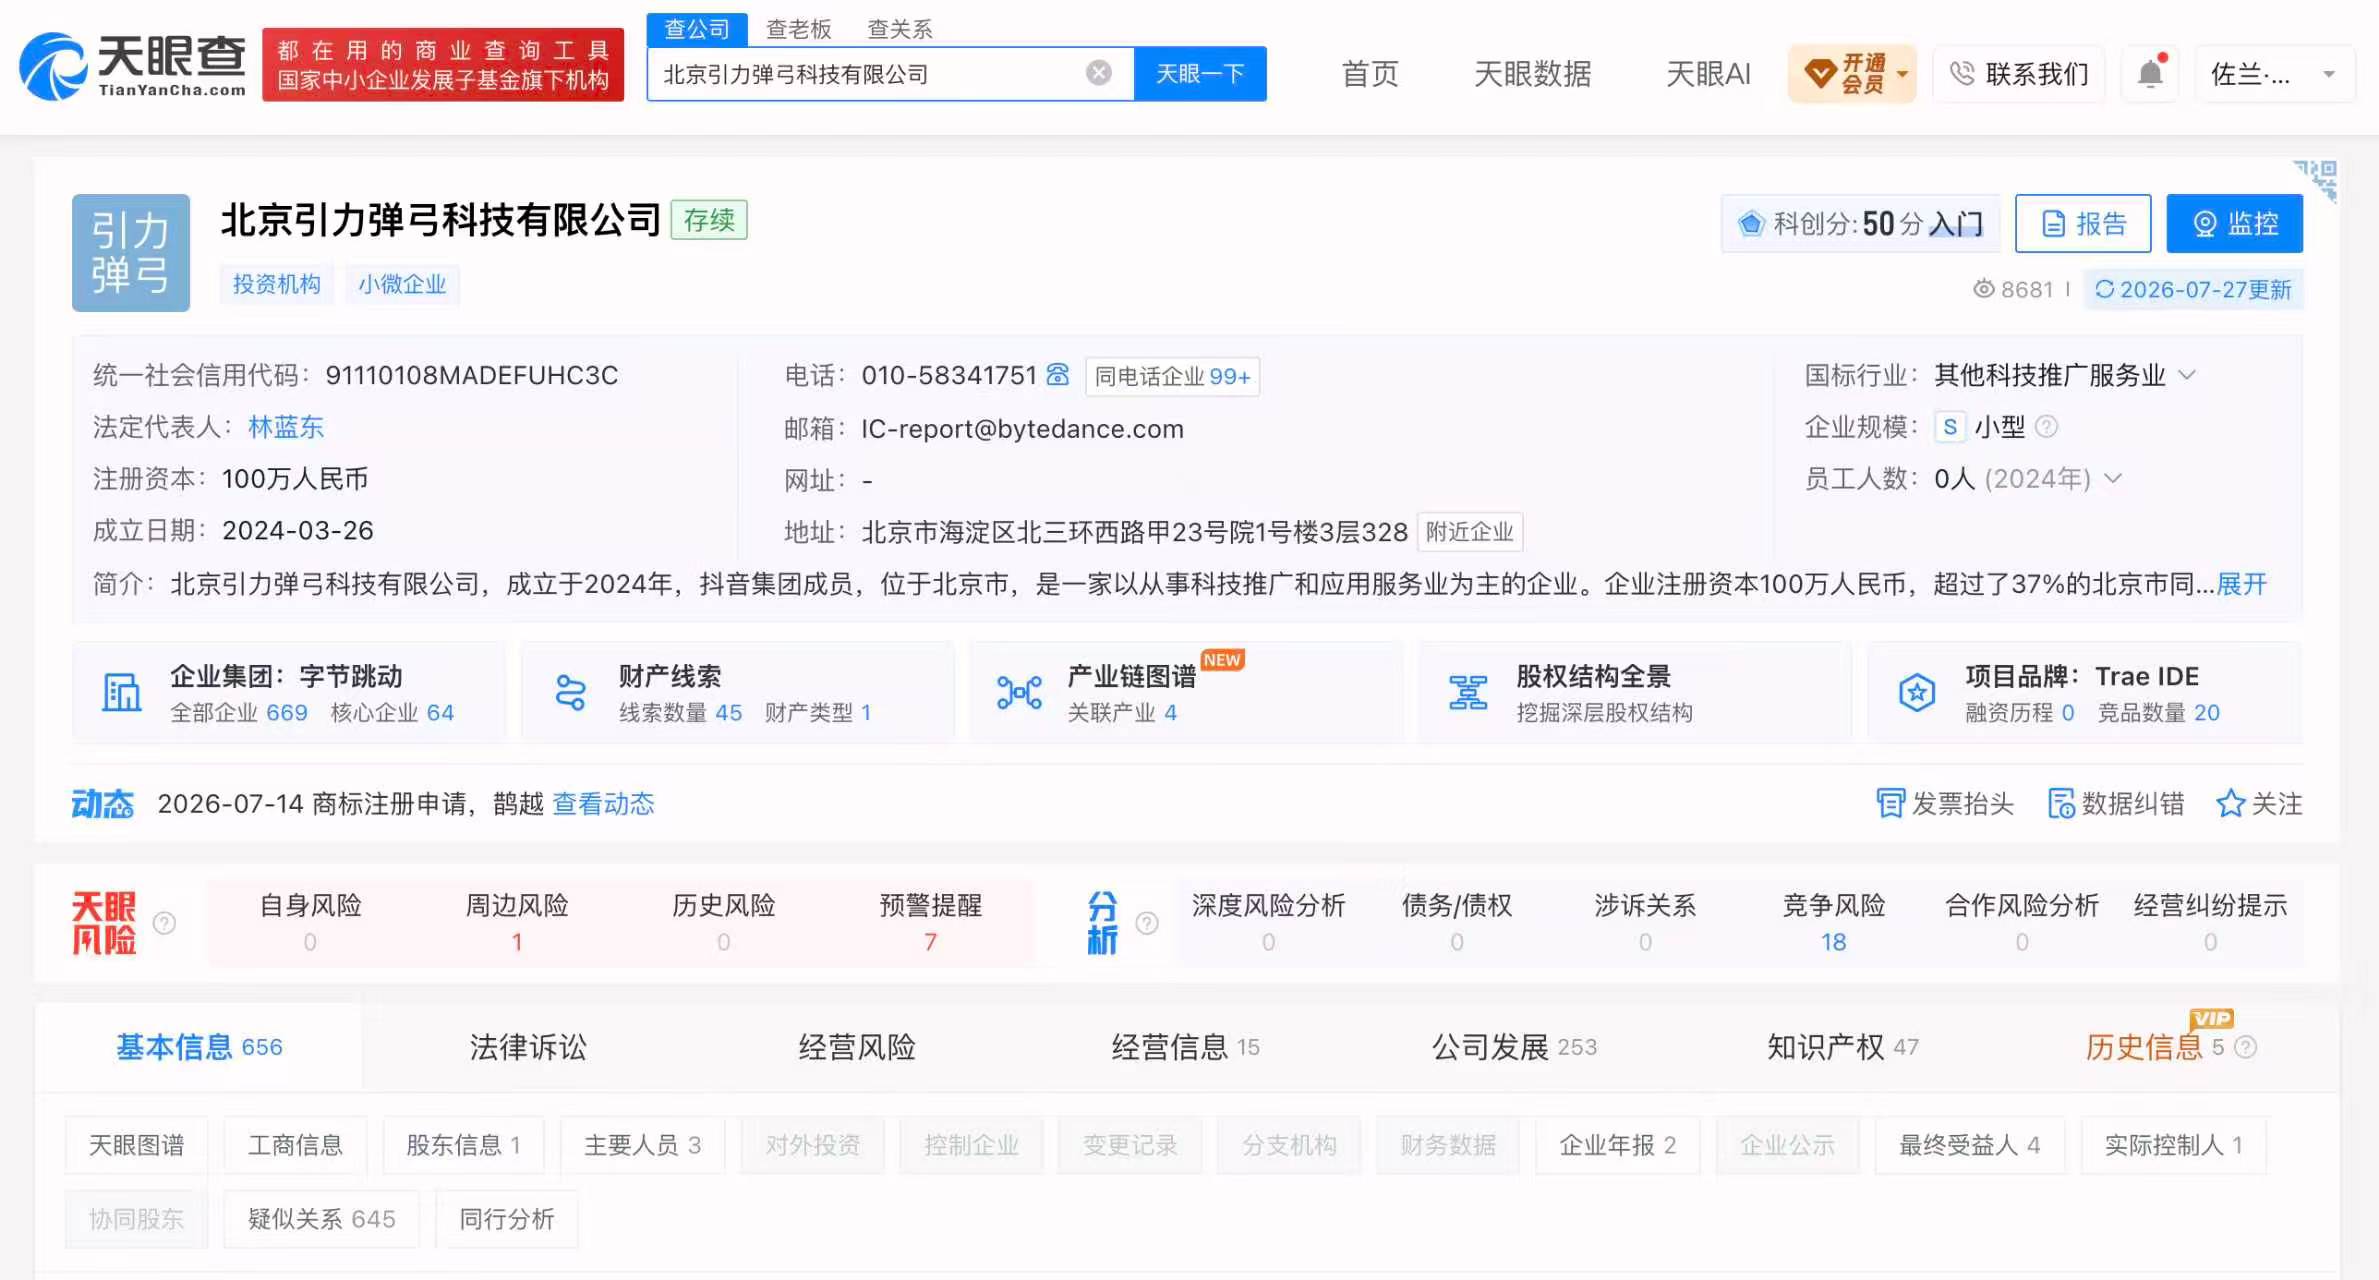
Task: Click the 投资机构 tag
Action: (277, 284)
